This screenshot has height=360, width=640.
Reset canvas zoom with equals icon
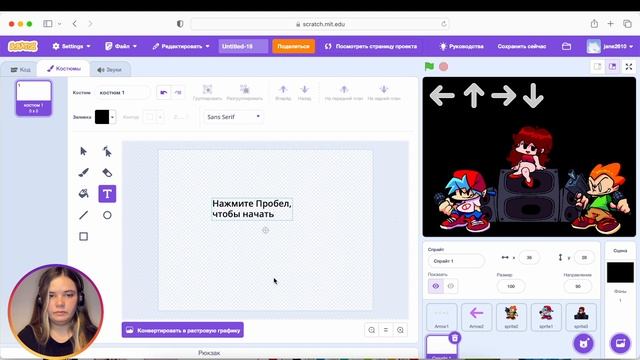[x=386, y=330]
